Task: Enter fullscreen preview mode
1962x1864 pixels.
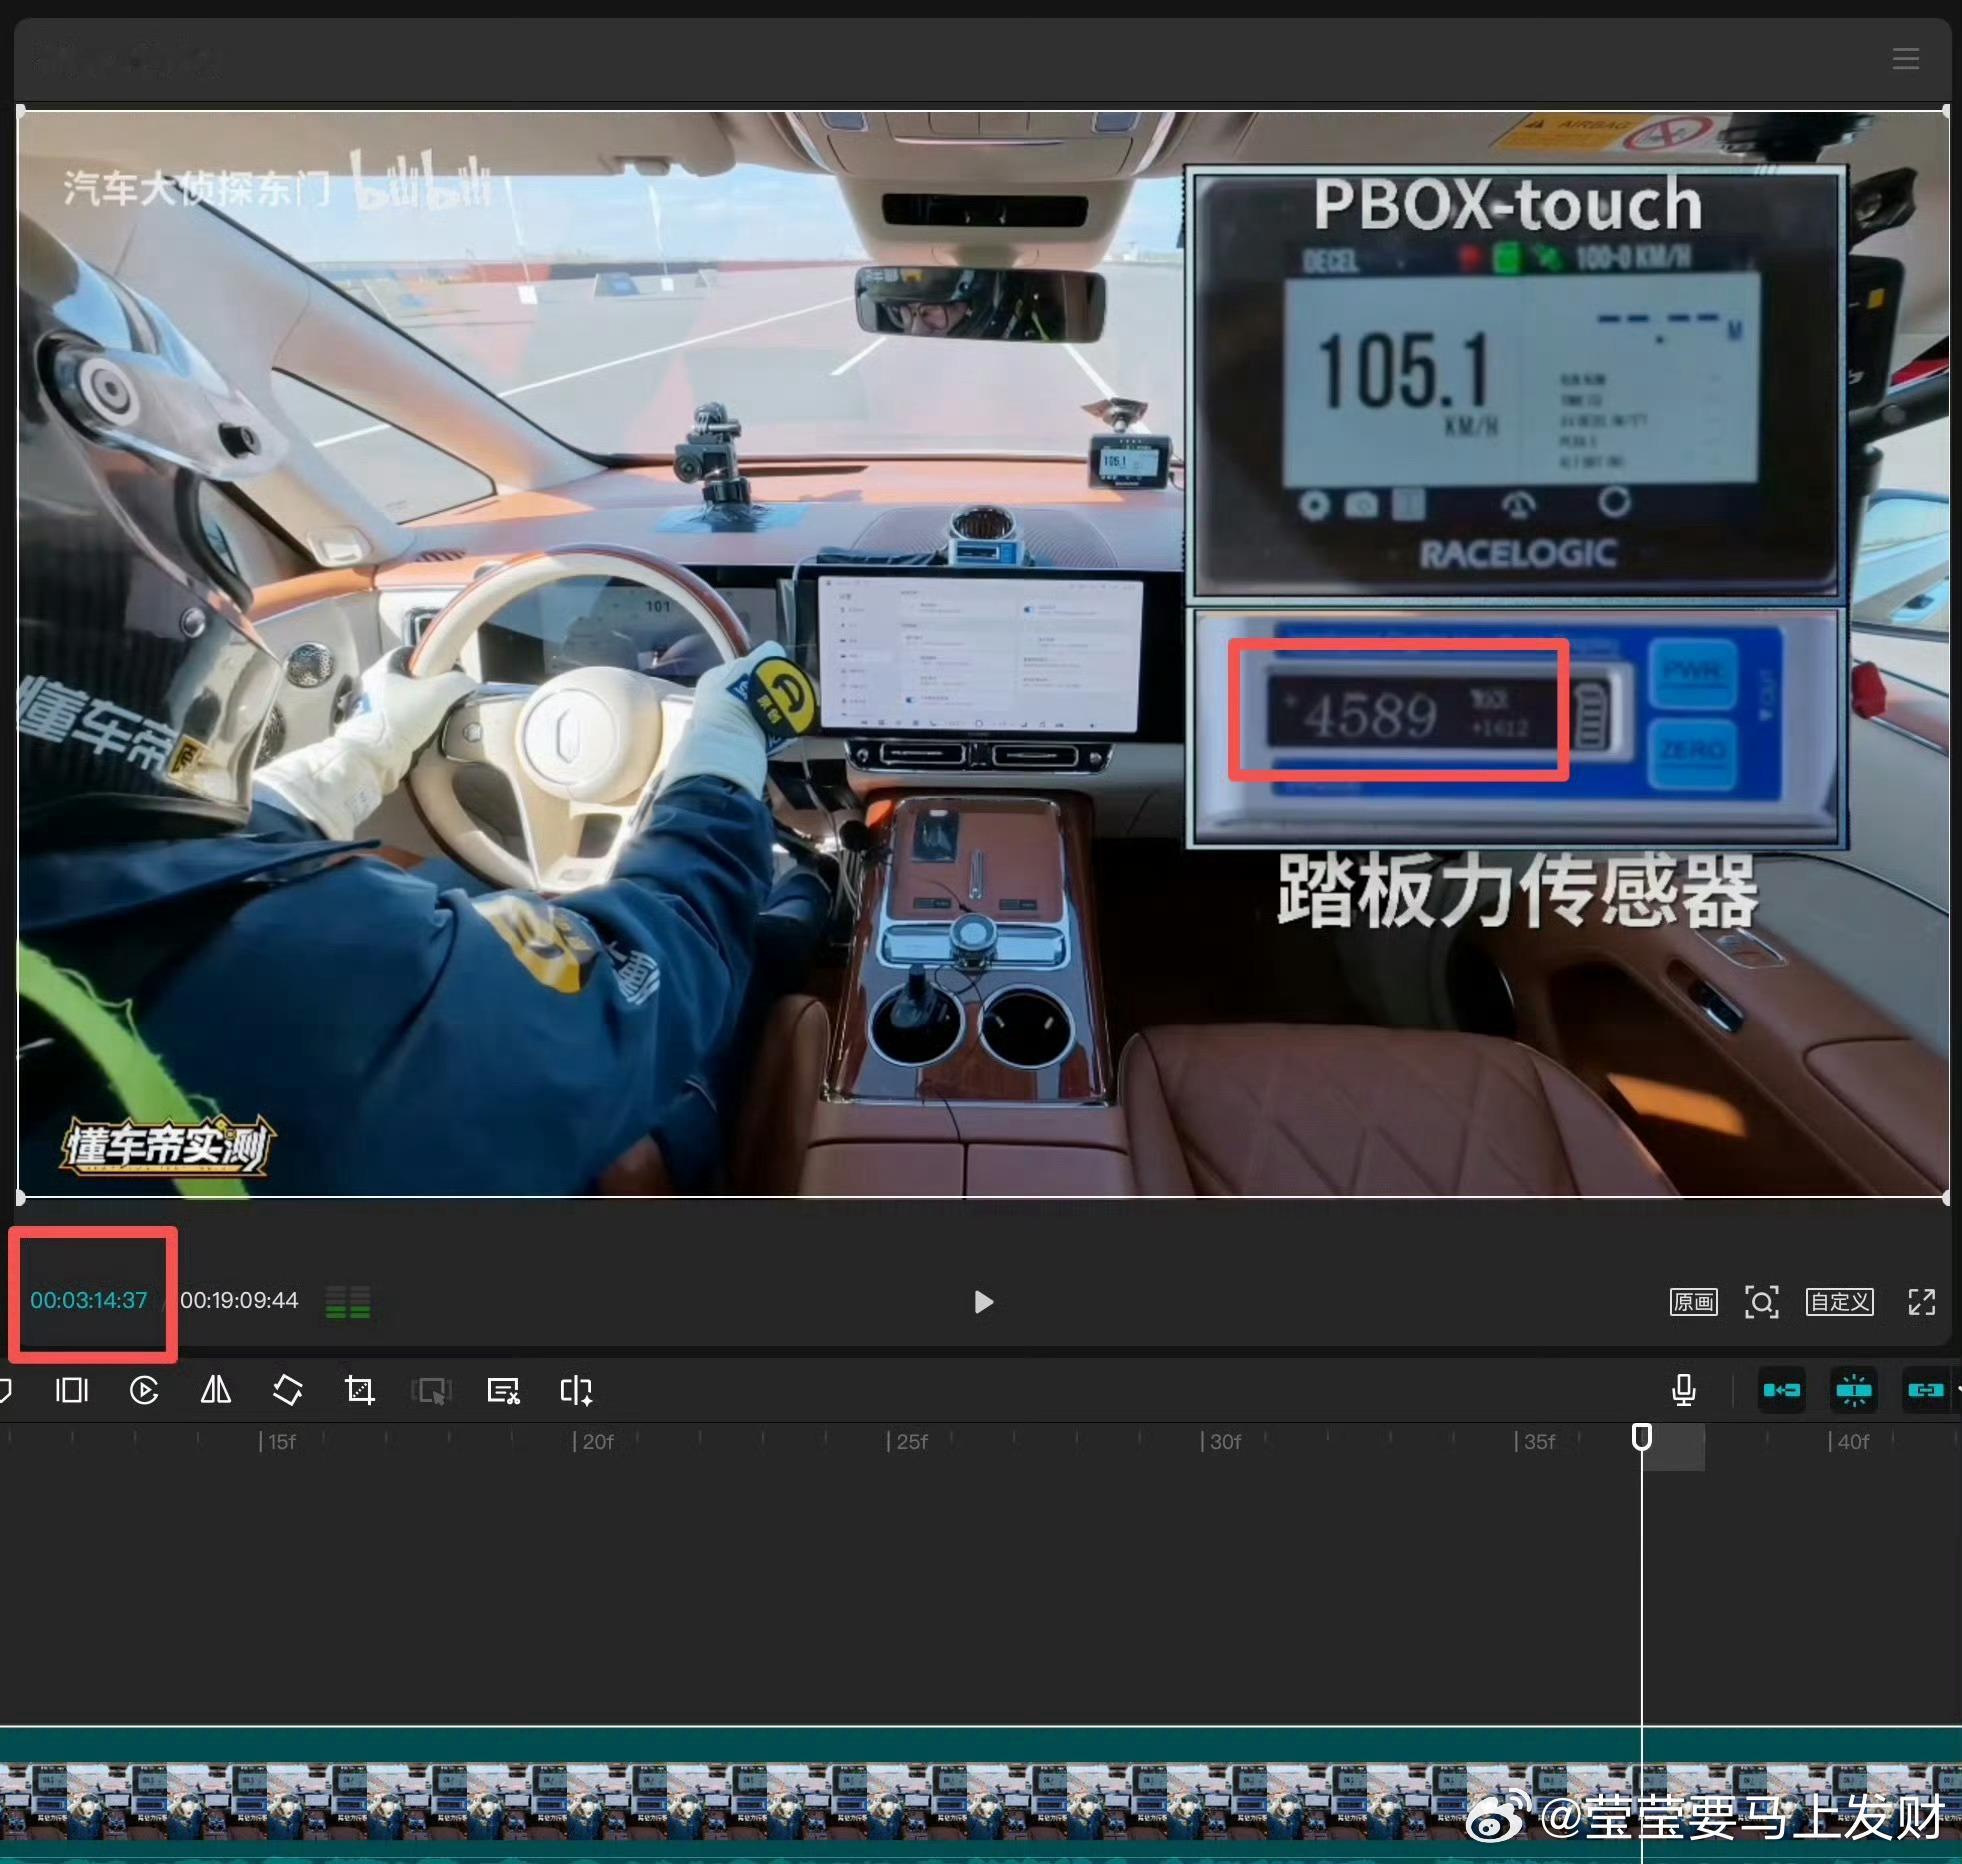Action: (1921, 1301)
